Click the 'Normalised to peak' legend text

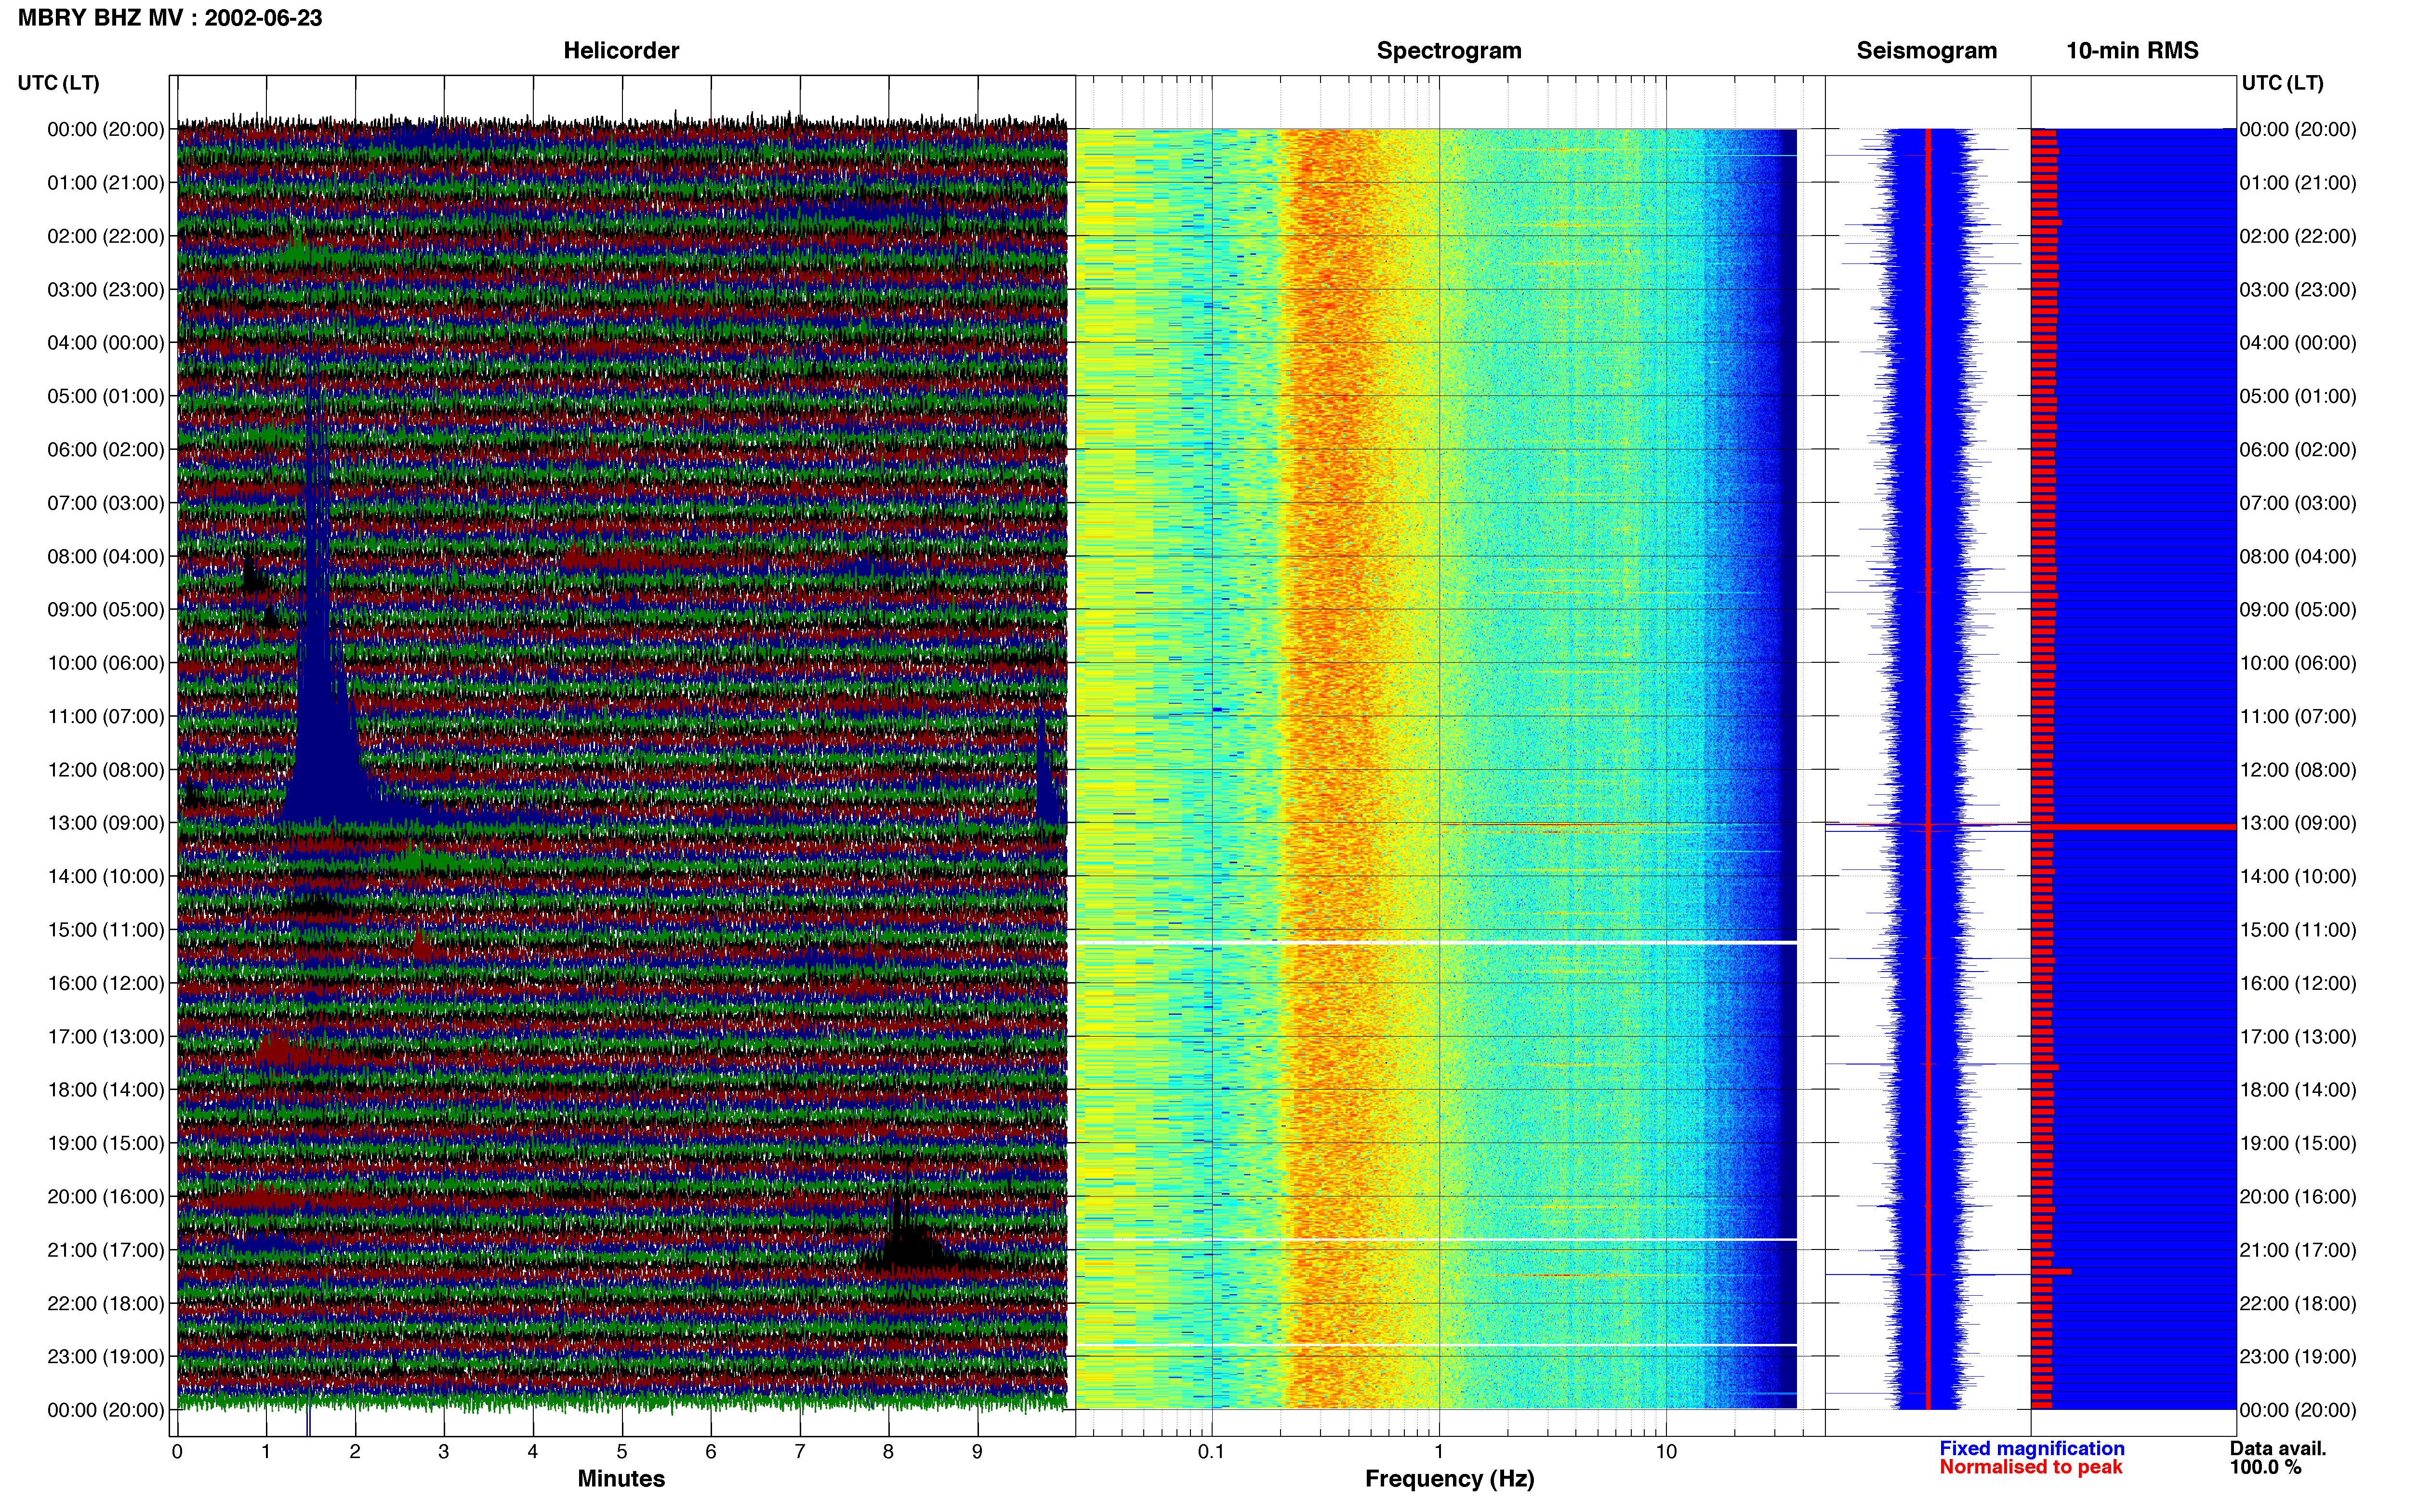2030,1467
